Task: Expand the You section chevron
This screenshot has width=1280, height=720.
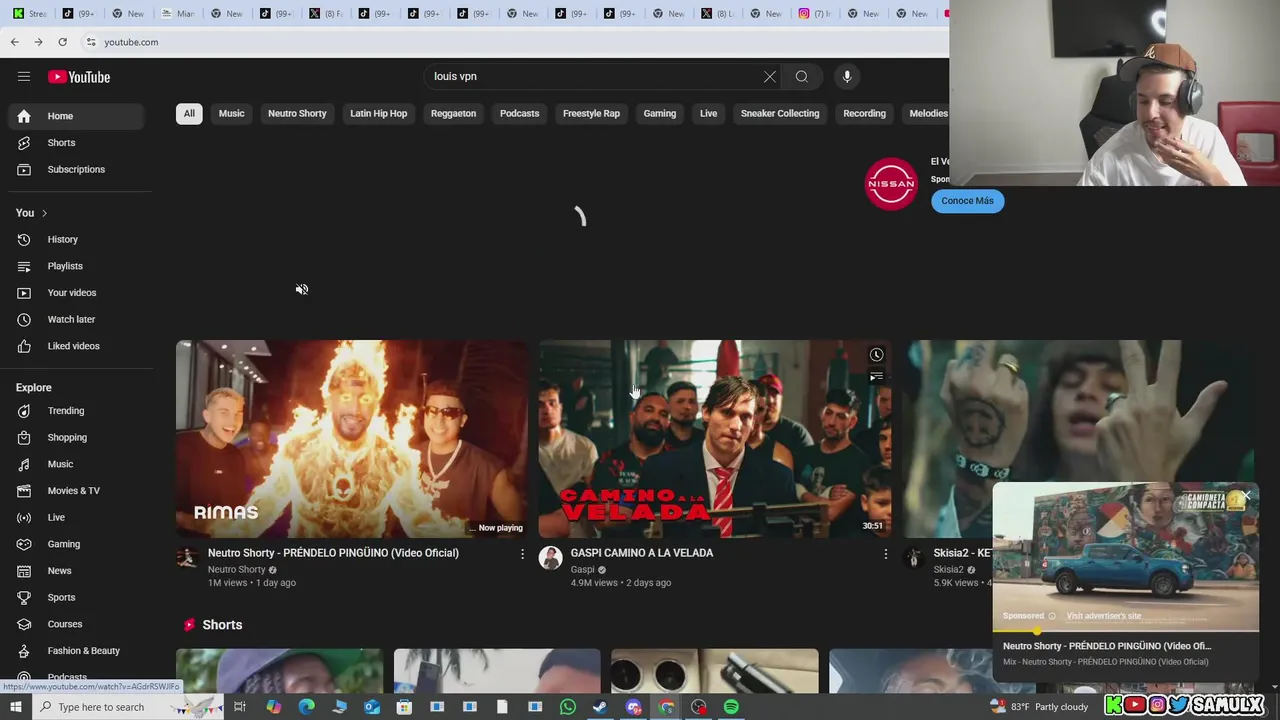Action: coord(44,213)
